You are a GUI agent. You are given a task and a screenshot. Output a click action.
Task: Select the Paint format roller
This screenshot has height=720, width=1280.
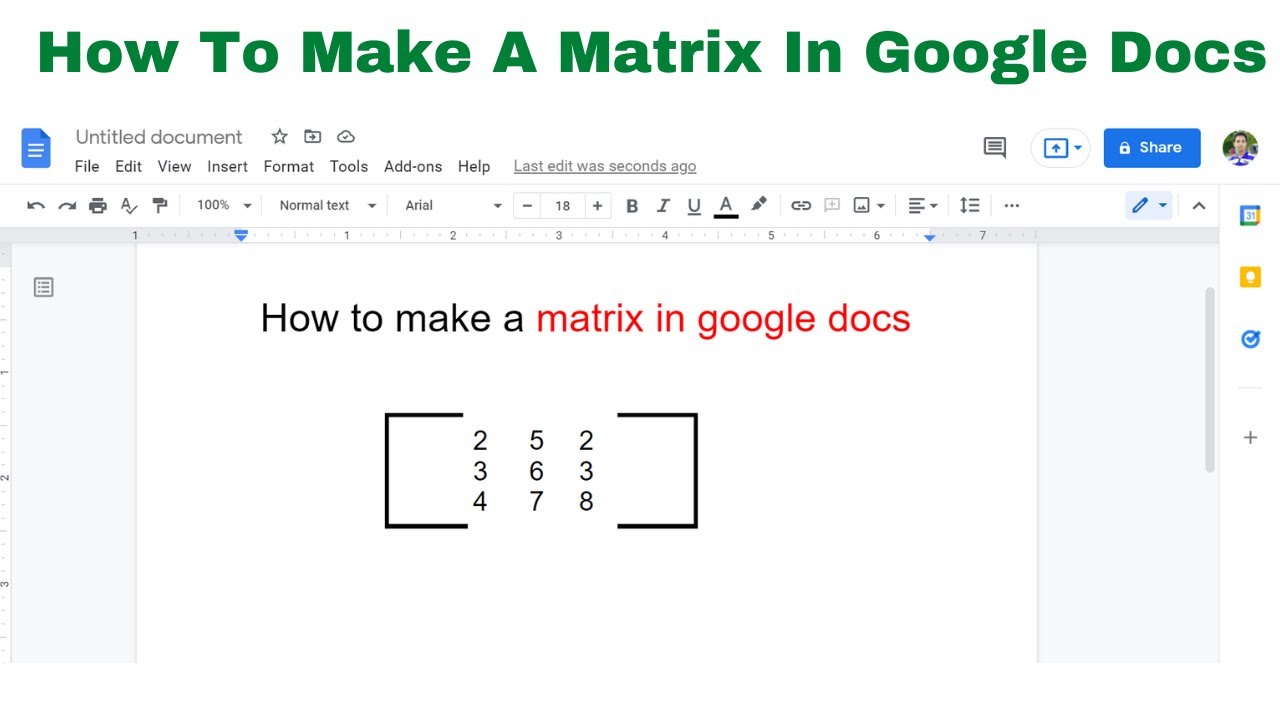tap(160, 206)
